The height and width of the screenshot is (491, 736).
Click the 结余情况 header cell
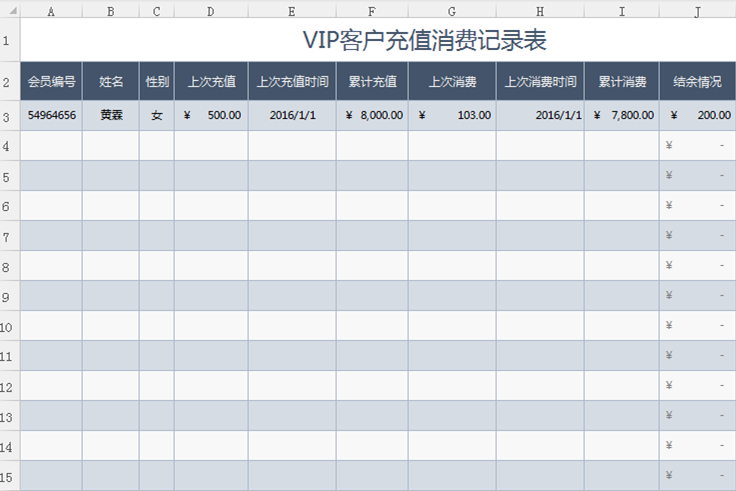[x=697, y=81]
